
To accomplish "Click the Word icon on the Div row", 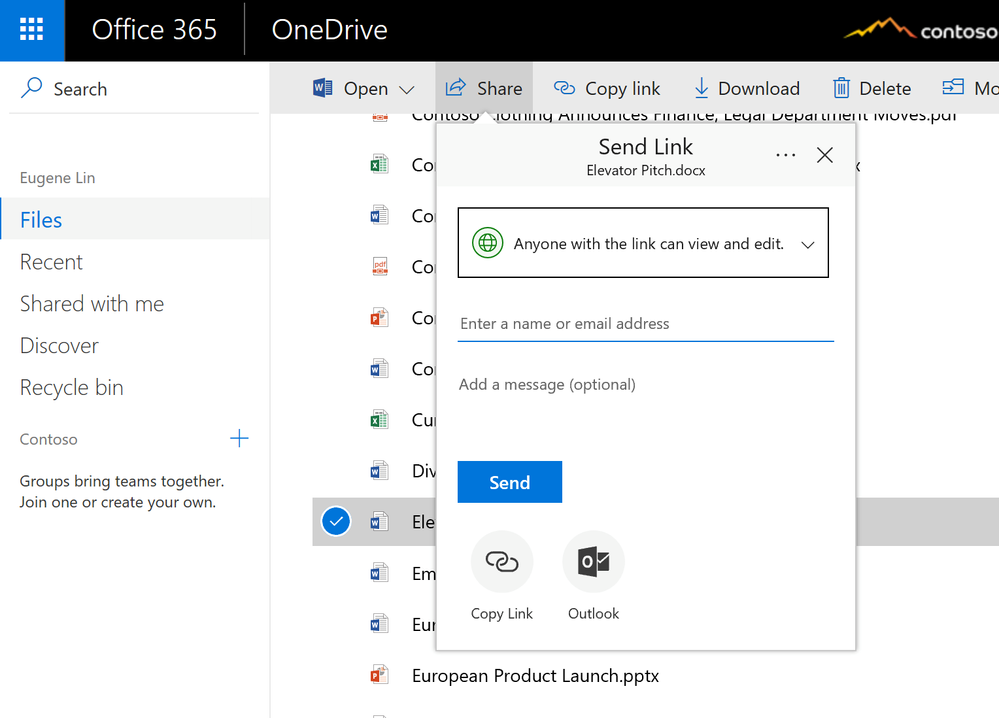I will pyautogui.click(x=379, y=471).
